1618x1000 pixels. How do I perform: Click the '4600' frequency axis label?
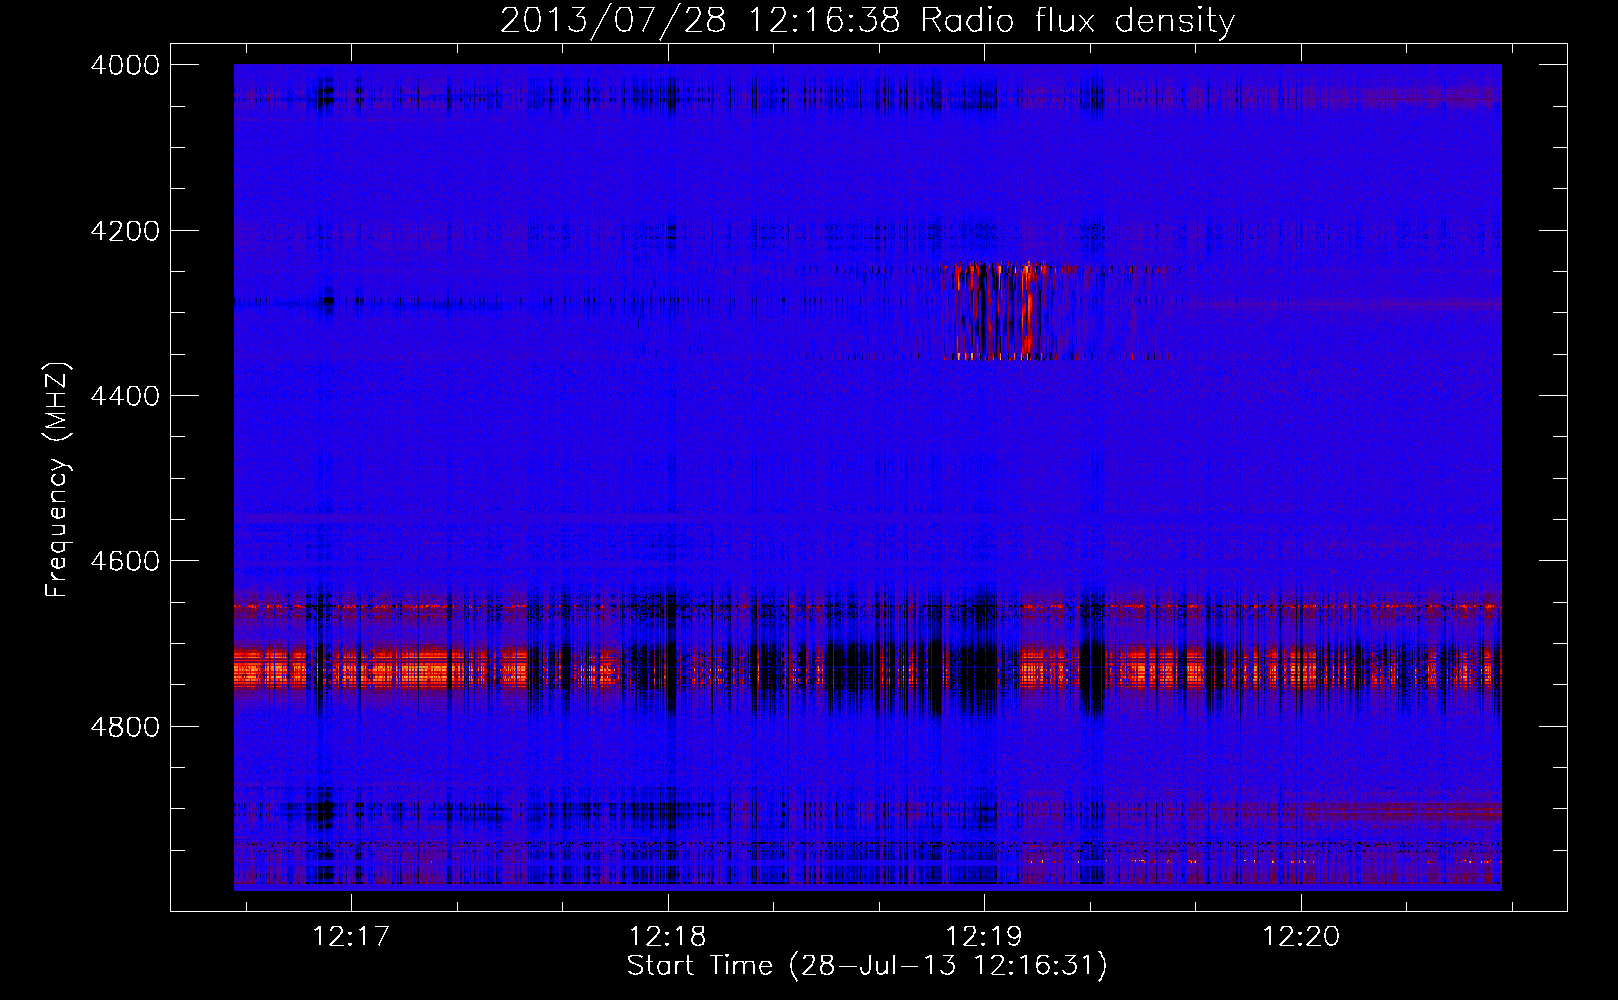coord(125,561)
